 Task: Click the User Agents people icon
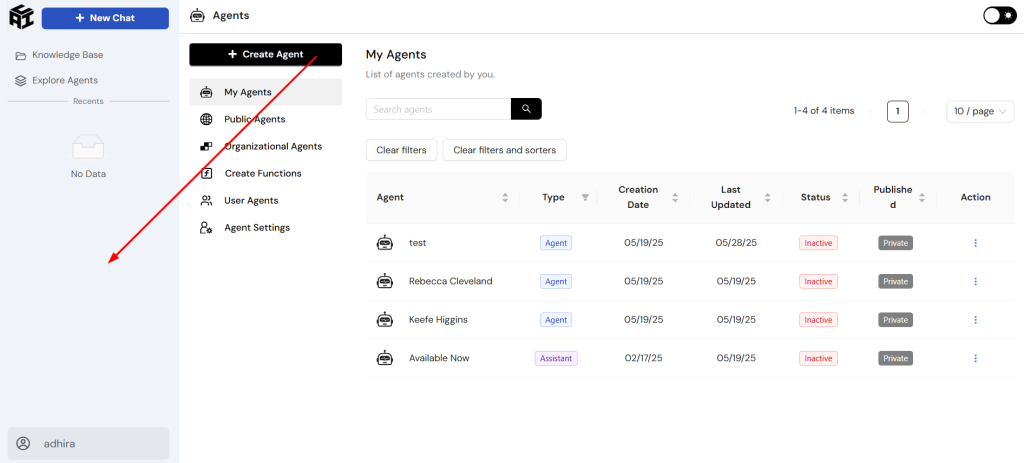pyautogui.click(x=206, y=200)
